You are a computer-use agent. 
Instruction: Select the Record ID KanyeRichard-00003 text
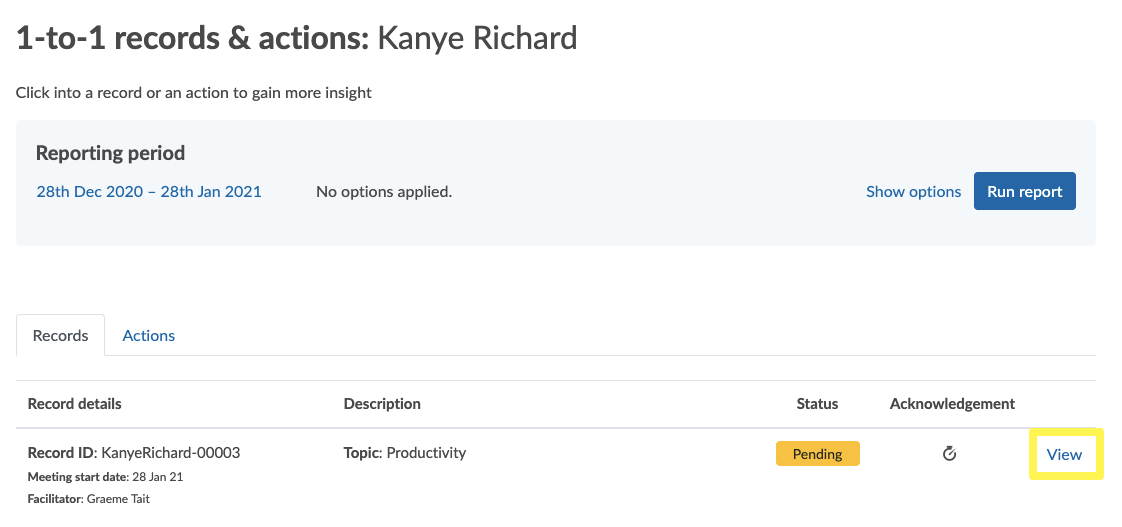pos(134,453)
